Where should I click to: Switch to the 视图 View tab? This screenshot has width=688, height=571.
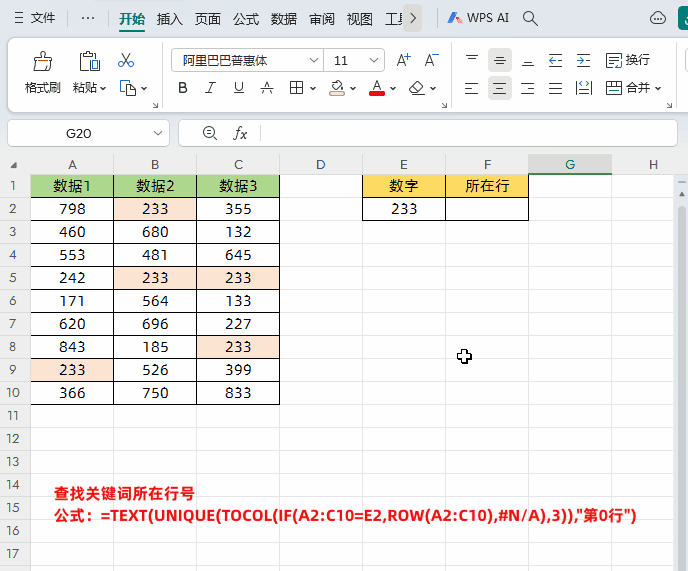pyautogui.click(x=359, y=19)
